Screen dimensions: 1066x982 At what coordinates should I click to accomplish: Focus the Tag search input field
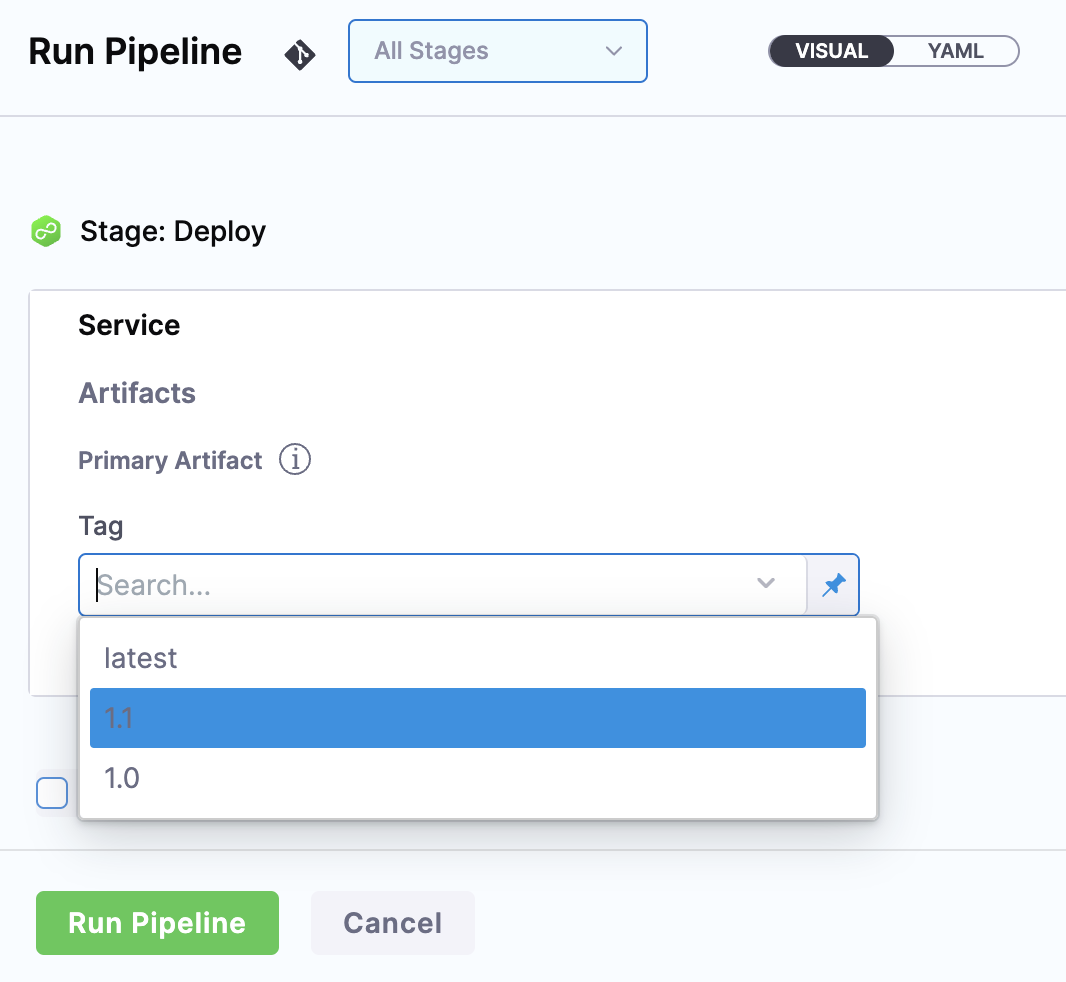coord(420,585)
